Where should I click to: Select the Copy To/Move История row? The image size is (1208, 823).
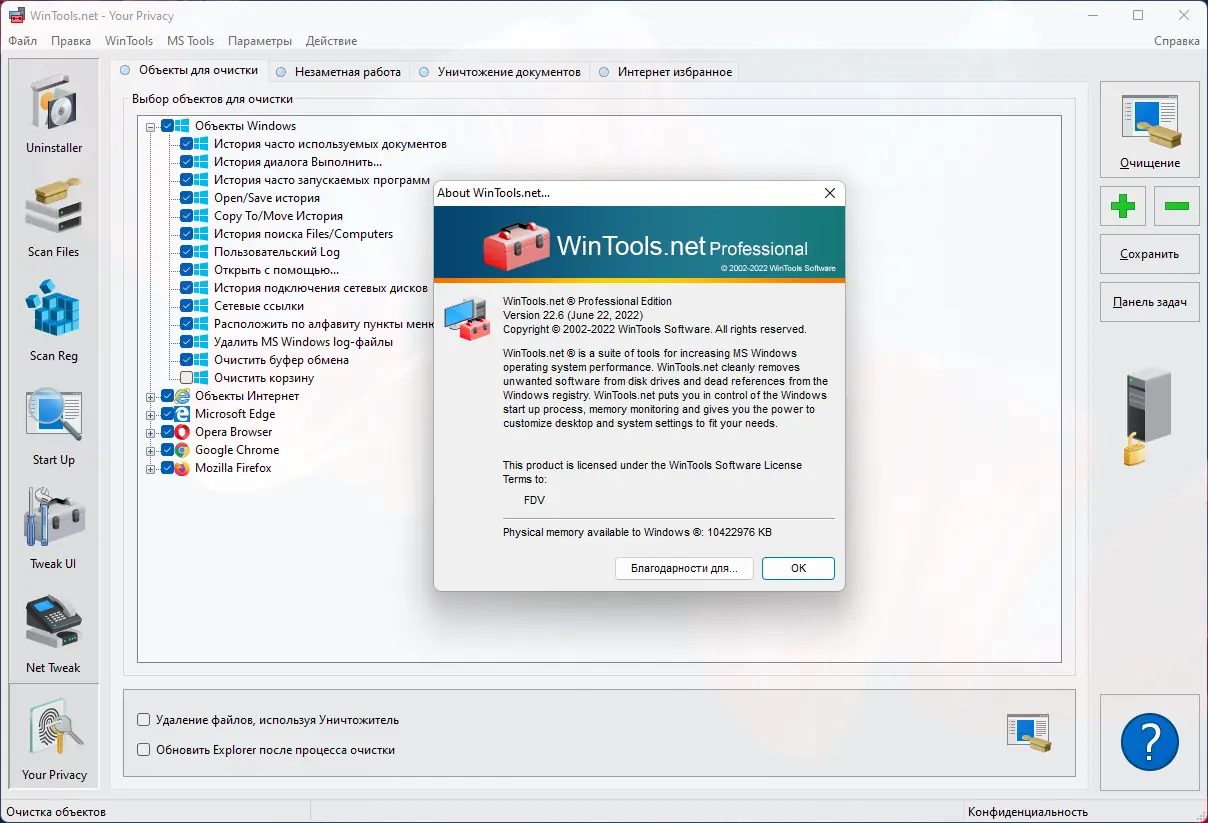click(x=278, y=216)
